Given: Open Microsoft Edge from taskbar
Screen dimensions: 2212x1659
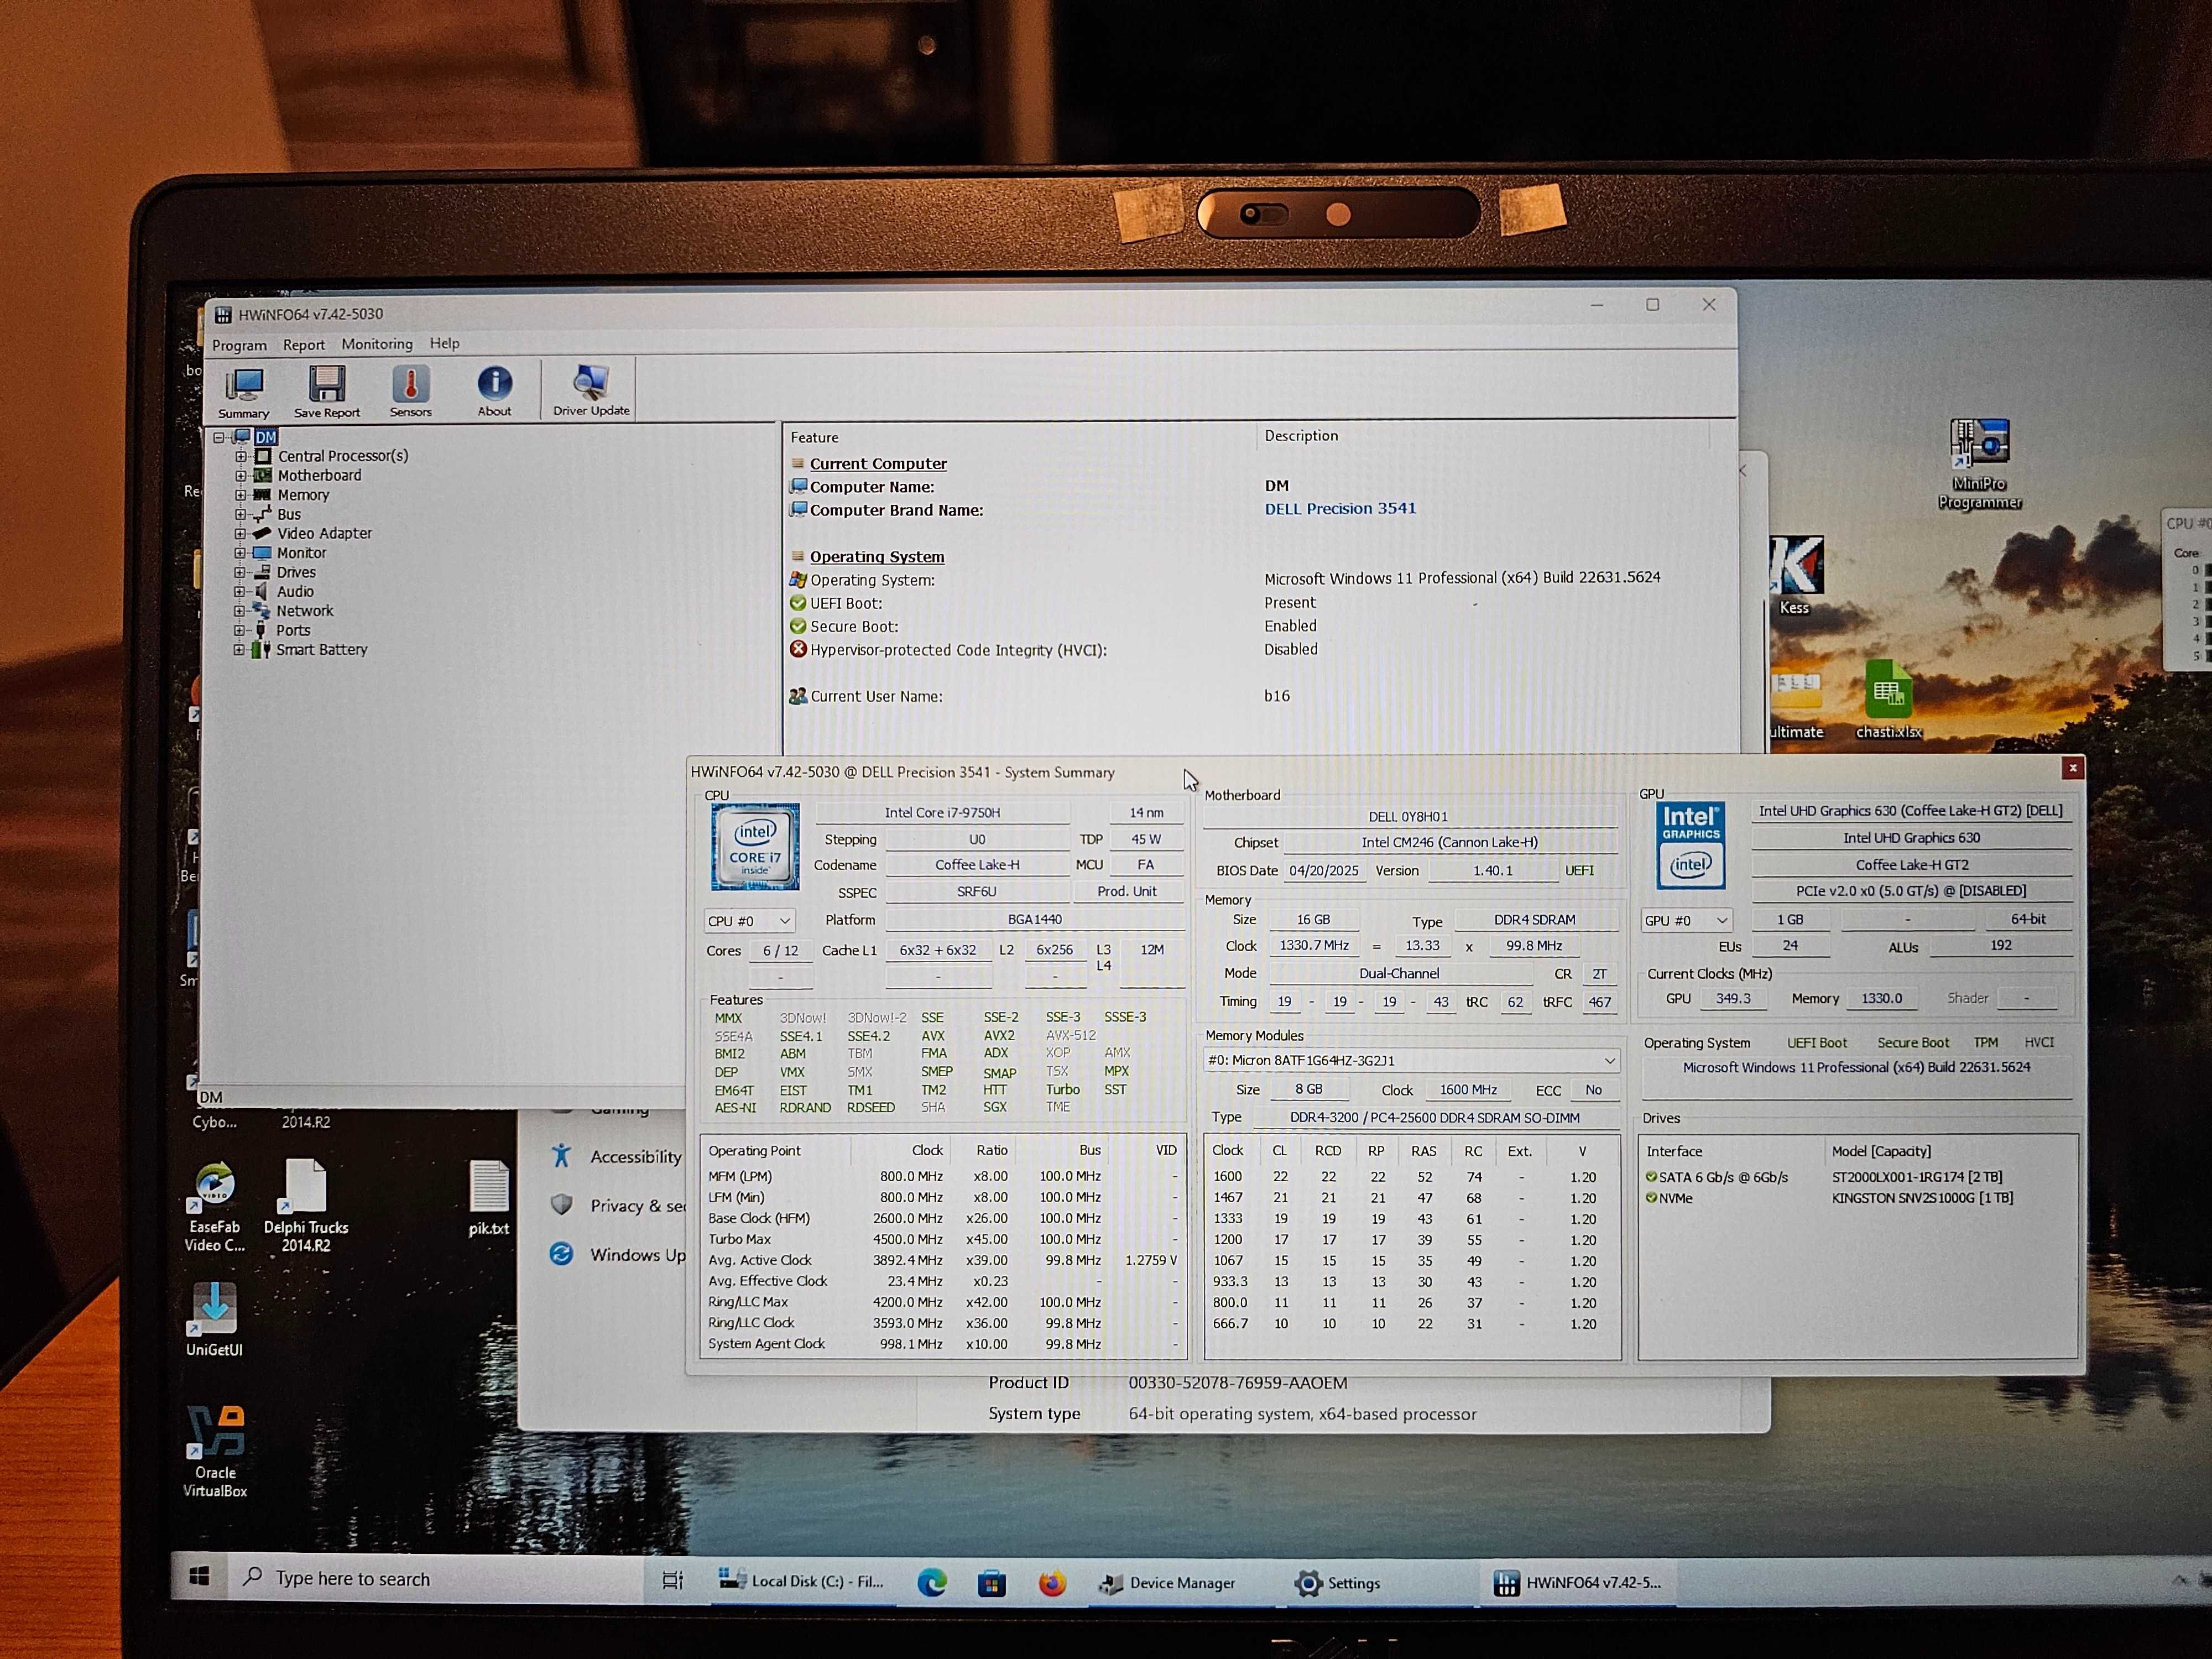Looking at the screenshot, I should coord(932,1583).
